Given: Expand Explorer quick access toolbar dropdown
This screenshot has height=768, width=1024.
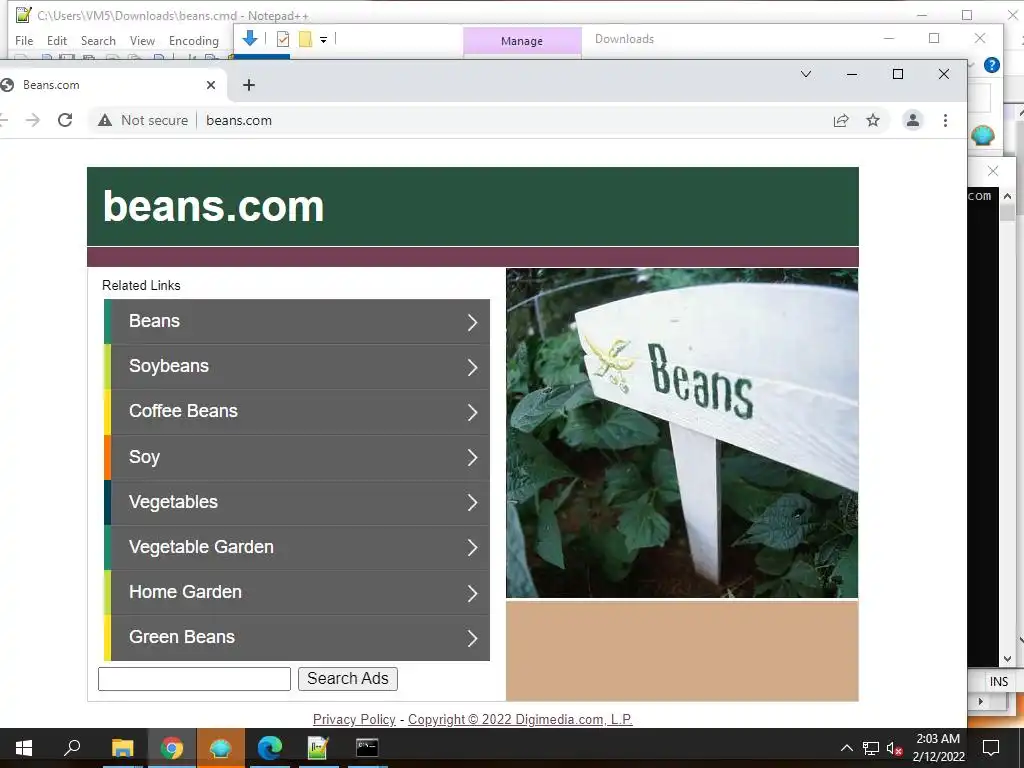Looking at the screenshot, I should coord(323,40).
